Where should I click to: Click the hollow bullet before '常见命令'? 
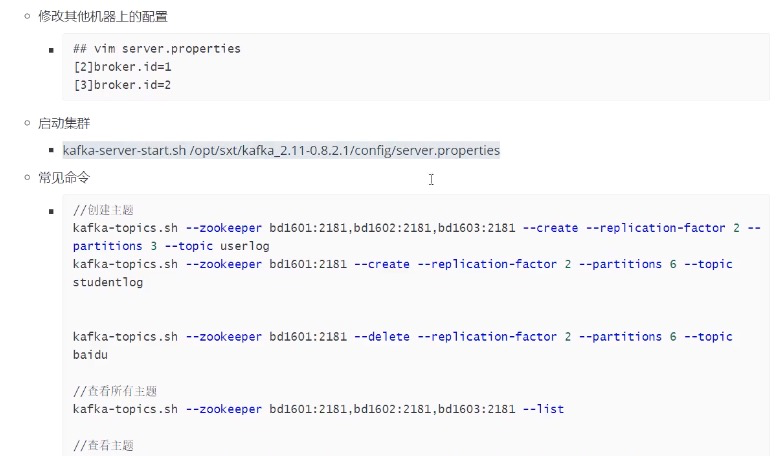tap(29, 177)
